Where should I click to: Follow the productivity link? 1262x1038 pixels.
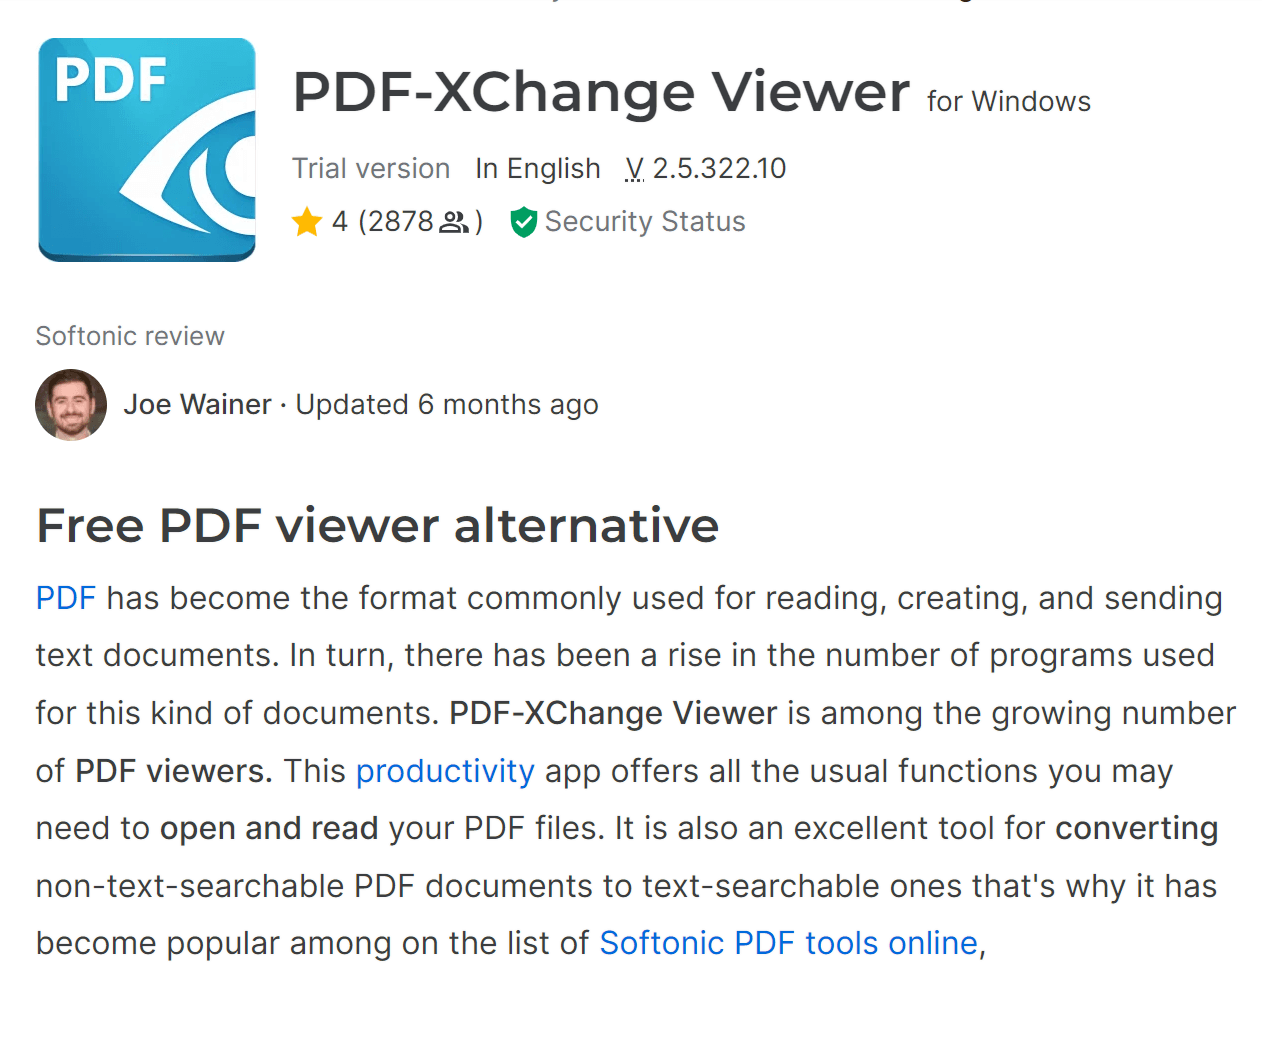pos(445,771)
